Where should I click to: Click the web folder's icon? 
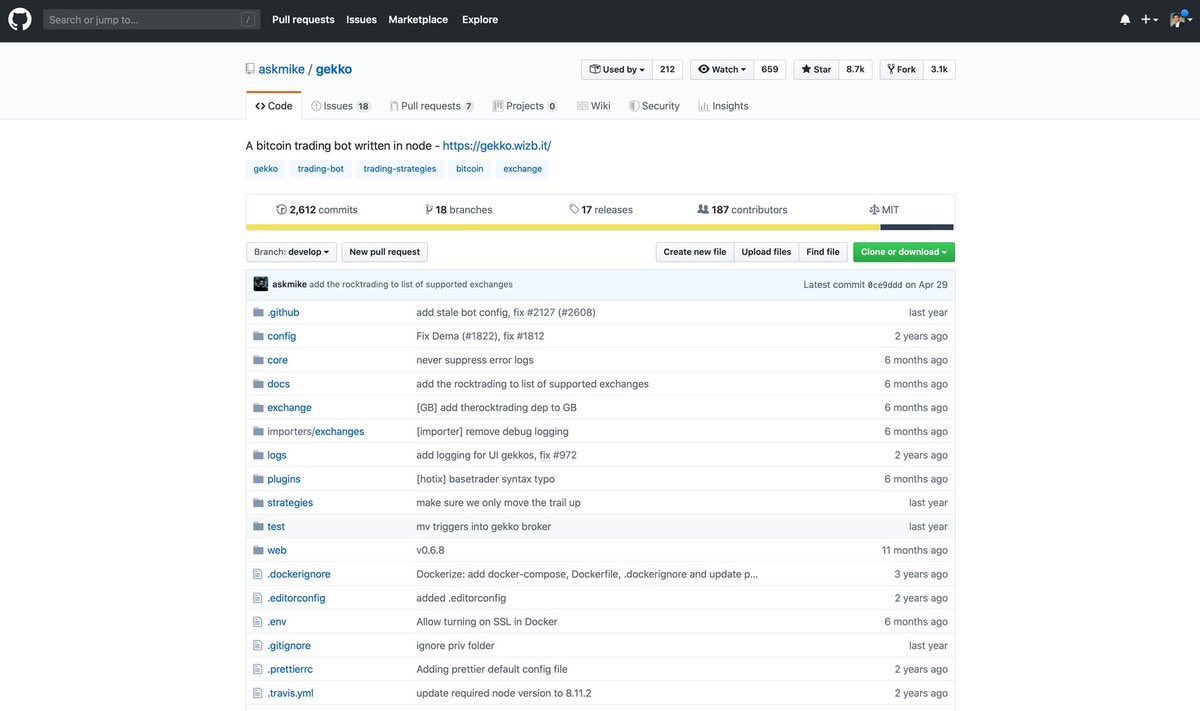pyautogui.click(x=258, y=550)
